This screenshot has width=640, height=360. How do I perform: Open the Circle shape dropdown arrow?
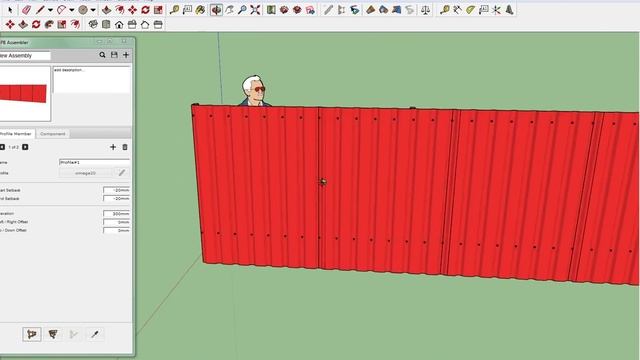click(x=93, y=10)
